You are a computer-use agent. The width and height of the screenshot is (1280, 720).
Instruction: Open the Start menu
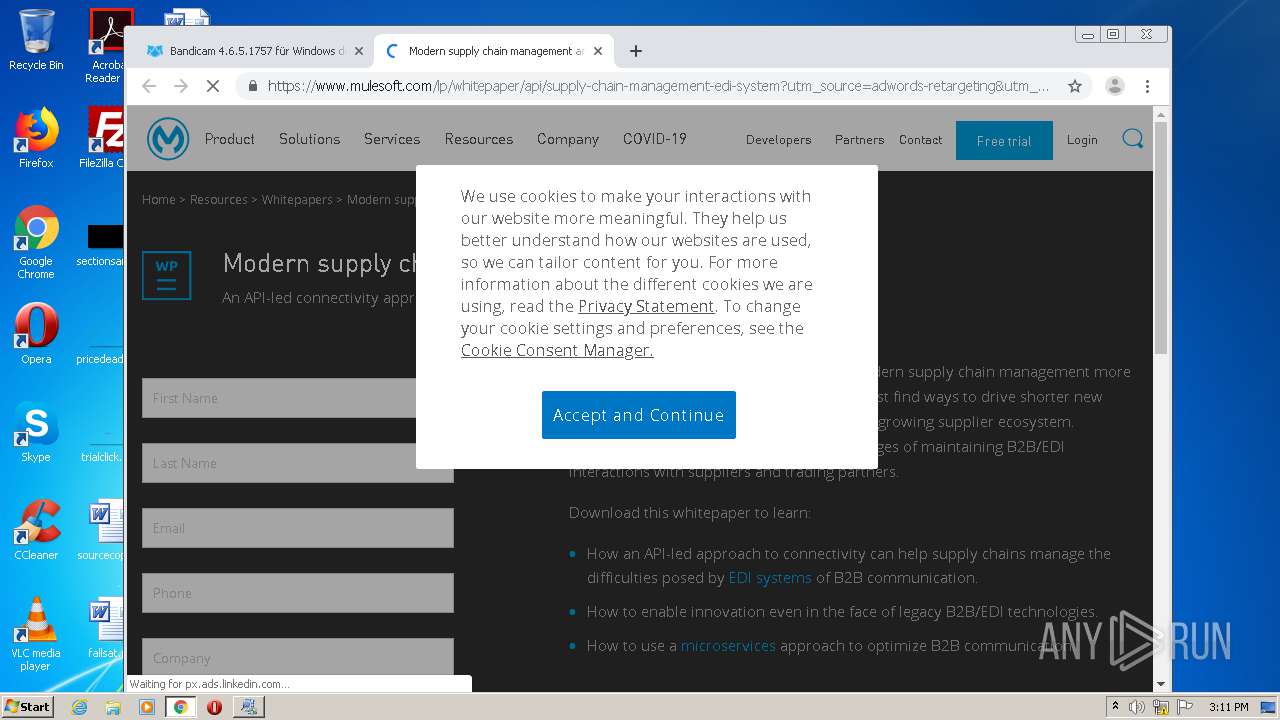coord(28,706)
